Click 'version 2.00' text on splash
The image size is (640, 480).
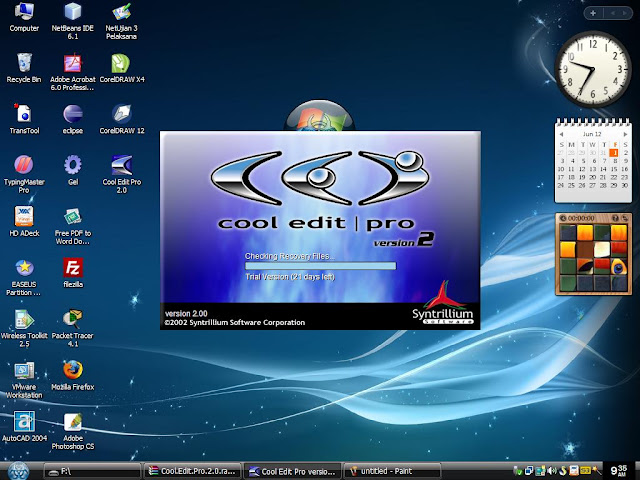[186, 313]
